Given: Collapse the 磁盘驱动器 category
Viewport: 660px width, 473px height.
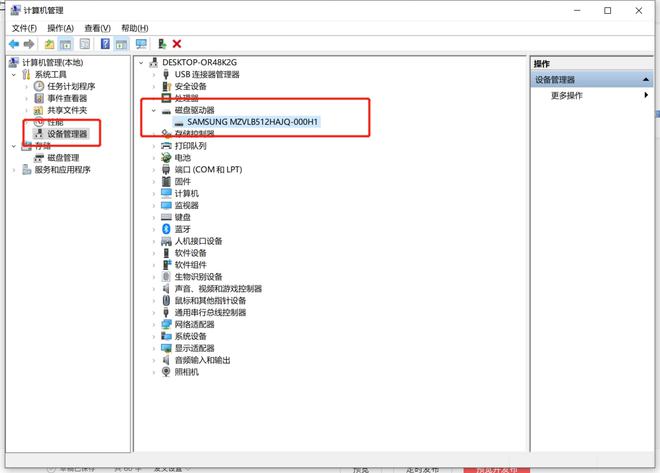Looking at the screenshot, I should 154,111.
